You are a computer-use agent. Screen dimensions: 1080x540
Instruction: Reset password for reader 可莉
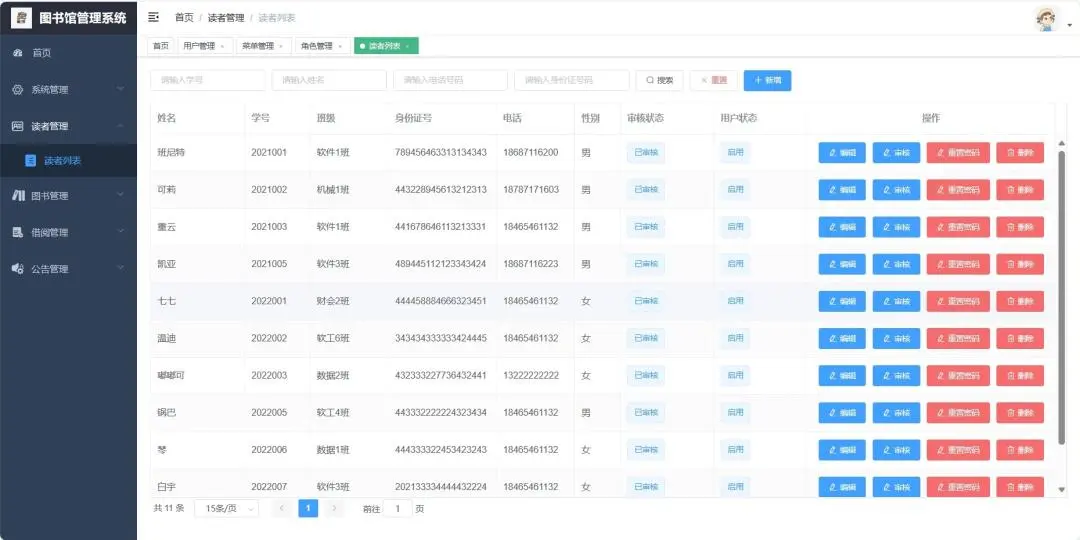pyautogui.click(x=958, y=190)
